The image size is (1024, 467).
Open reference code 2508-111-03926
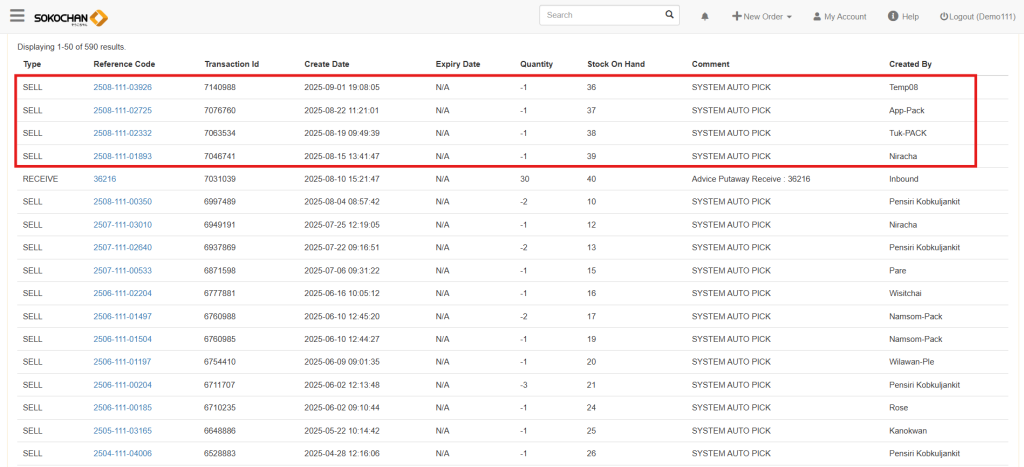point(122,87)
